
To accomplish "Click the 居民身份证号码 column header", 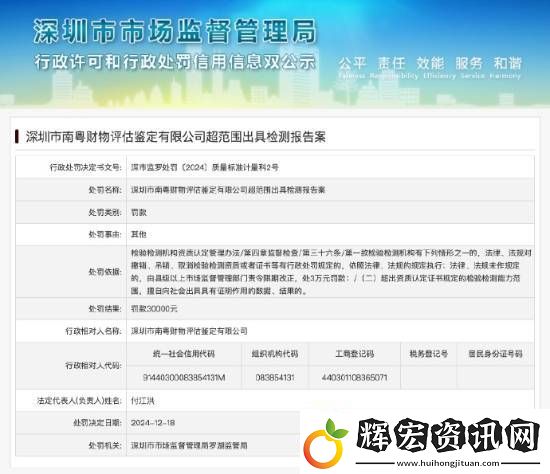I will pyautogui.click(x=495, y=354).
